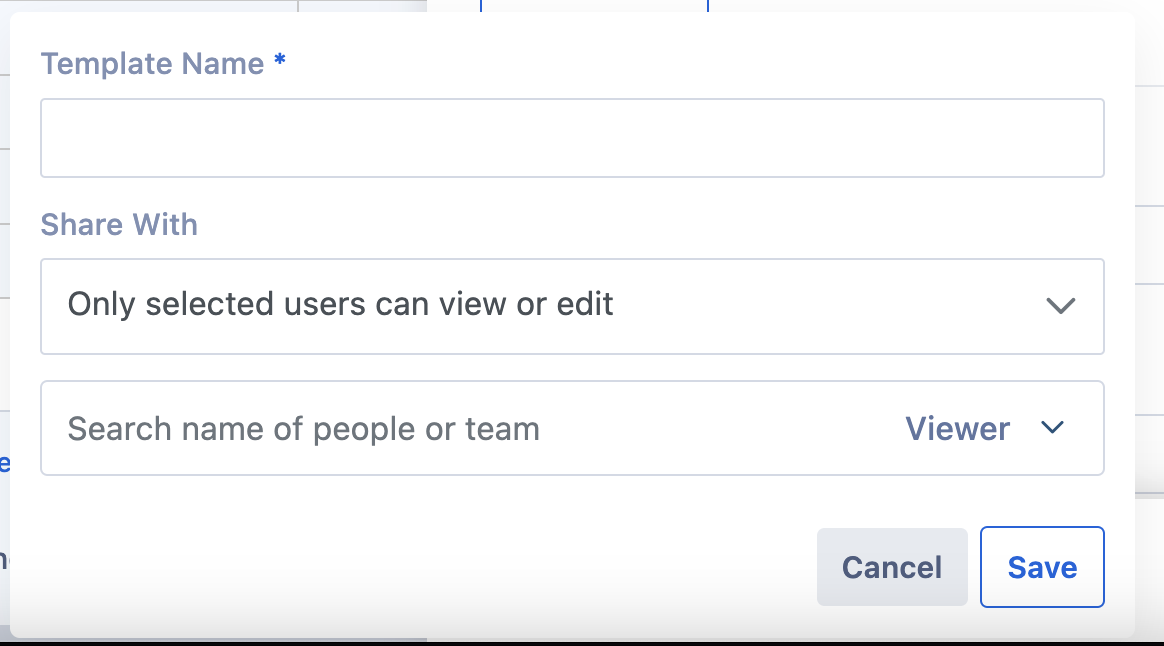Screen dimensions: 1164x646
Task: Click right end of Template Name field
Action: [1080, 138]
